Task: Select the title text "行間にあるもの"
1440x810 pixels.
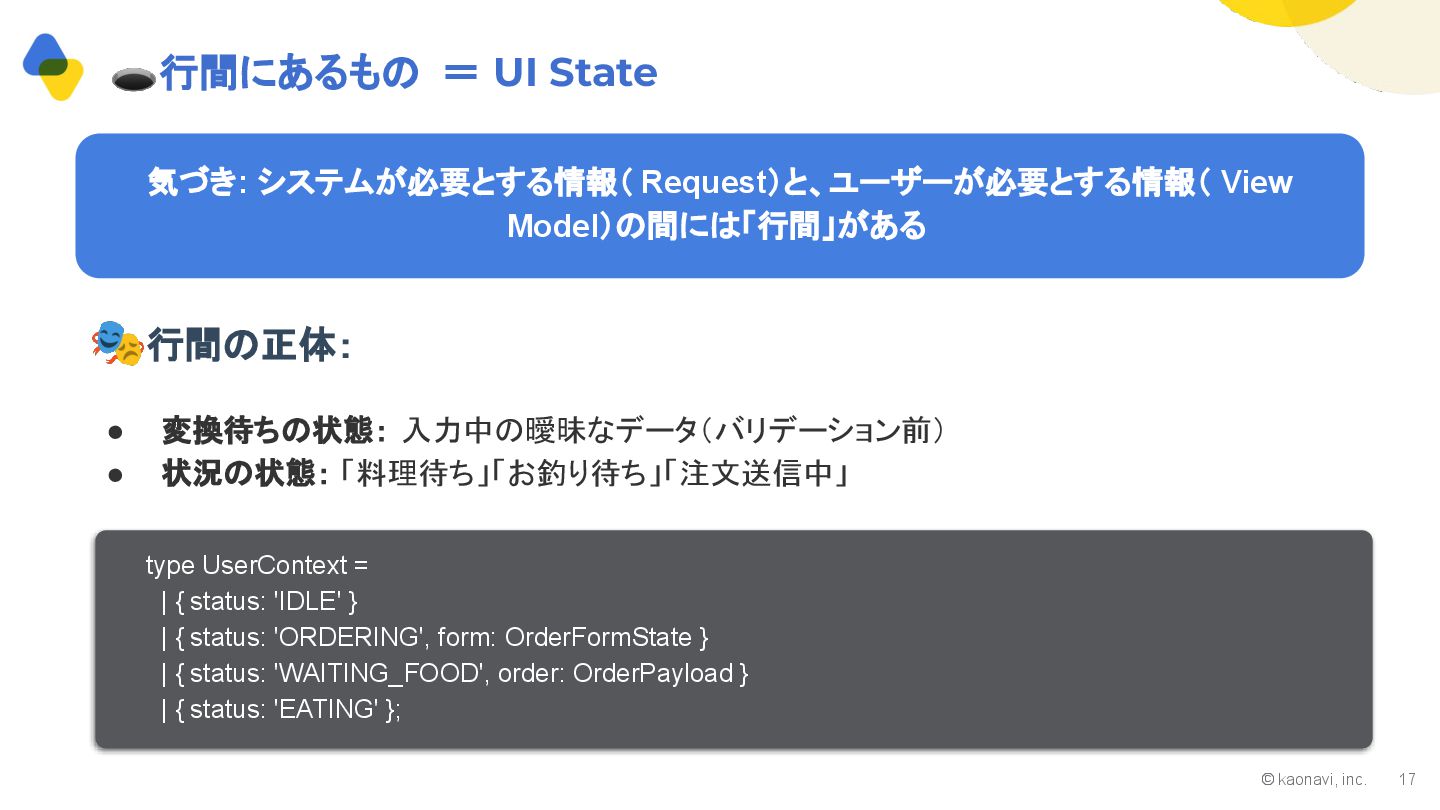Action: point(289,73)
